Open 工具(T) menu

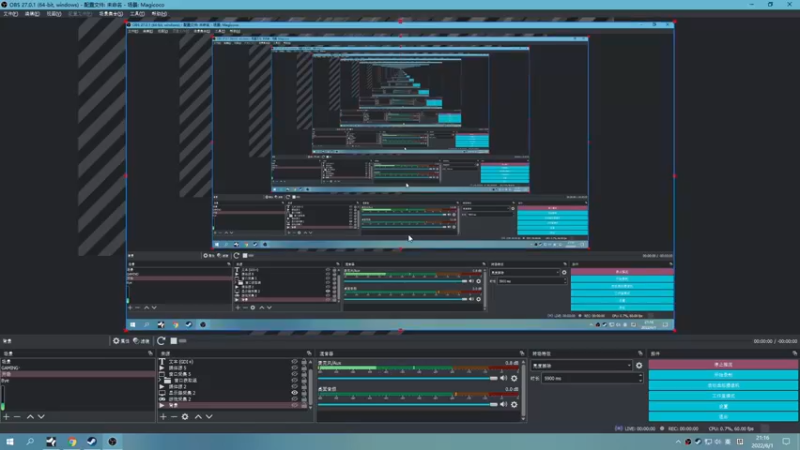137,14
